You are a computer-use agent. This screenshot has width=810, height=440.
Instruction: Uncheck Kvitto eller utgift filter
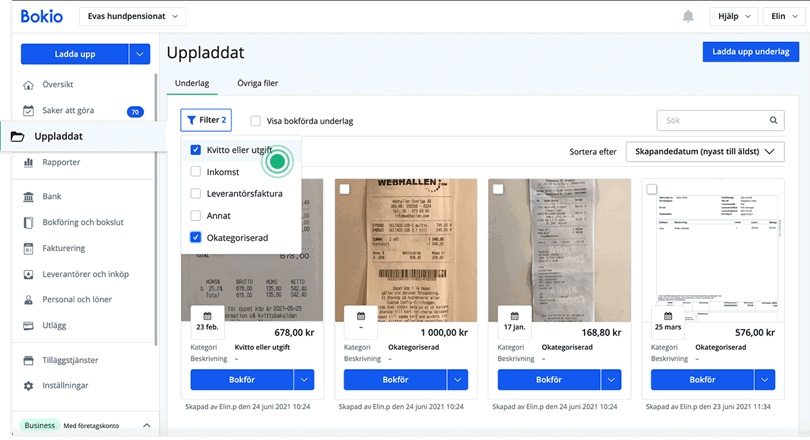point(196,149)
